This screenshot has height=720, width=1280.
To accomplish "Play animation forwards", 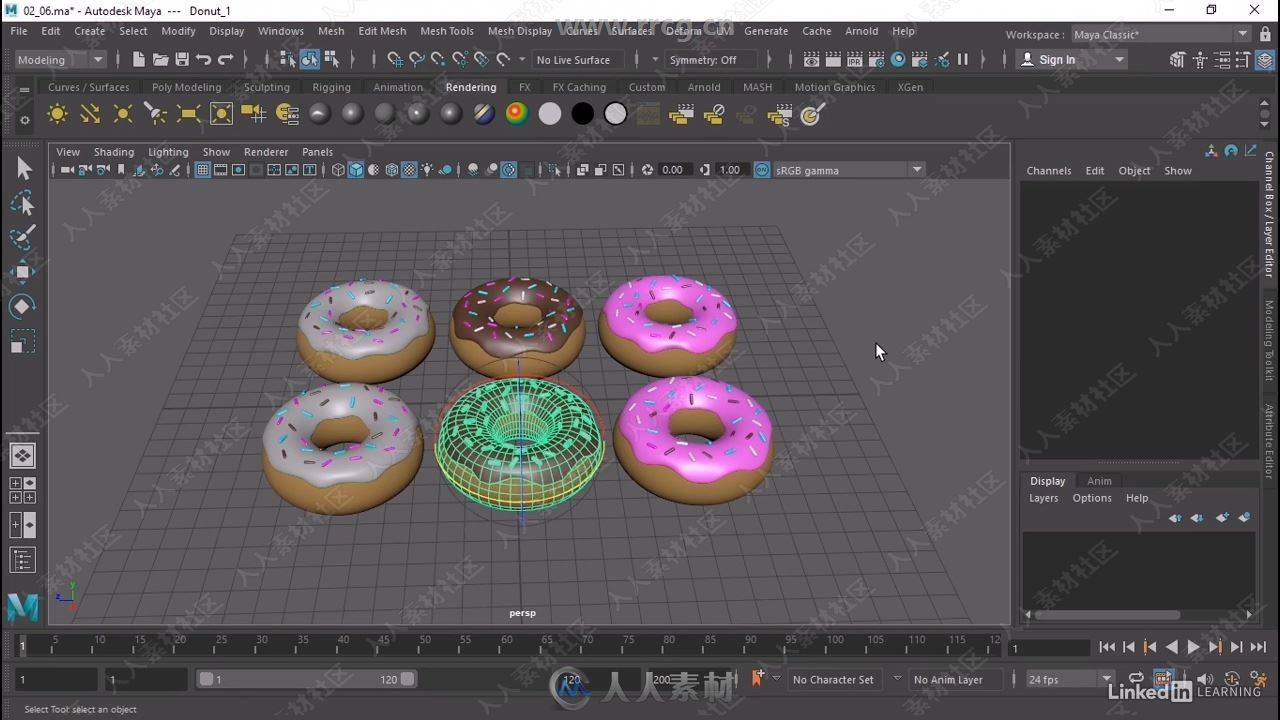I will 1193,648.
